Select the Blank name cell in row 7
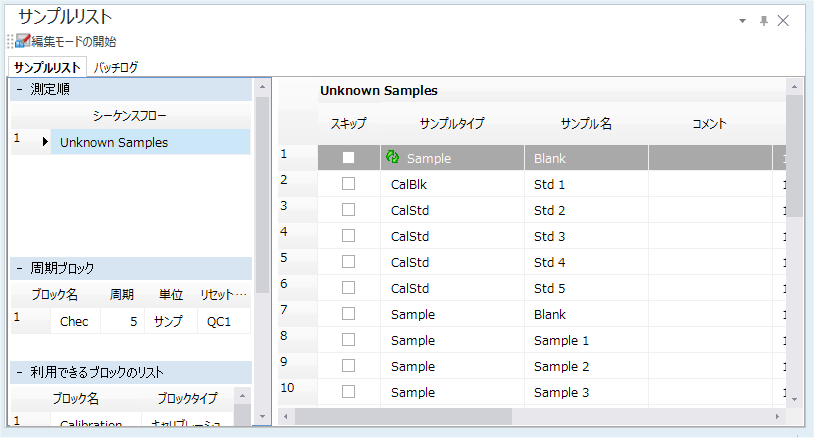Viewport: 814px width, 438px height. click(x=586, y=314)
